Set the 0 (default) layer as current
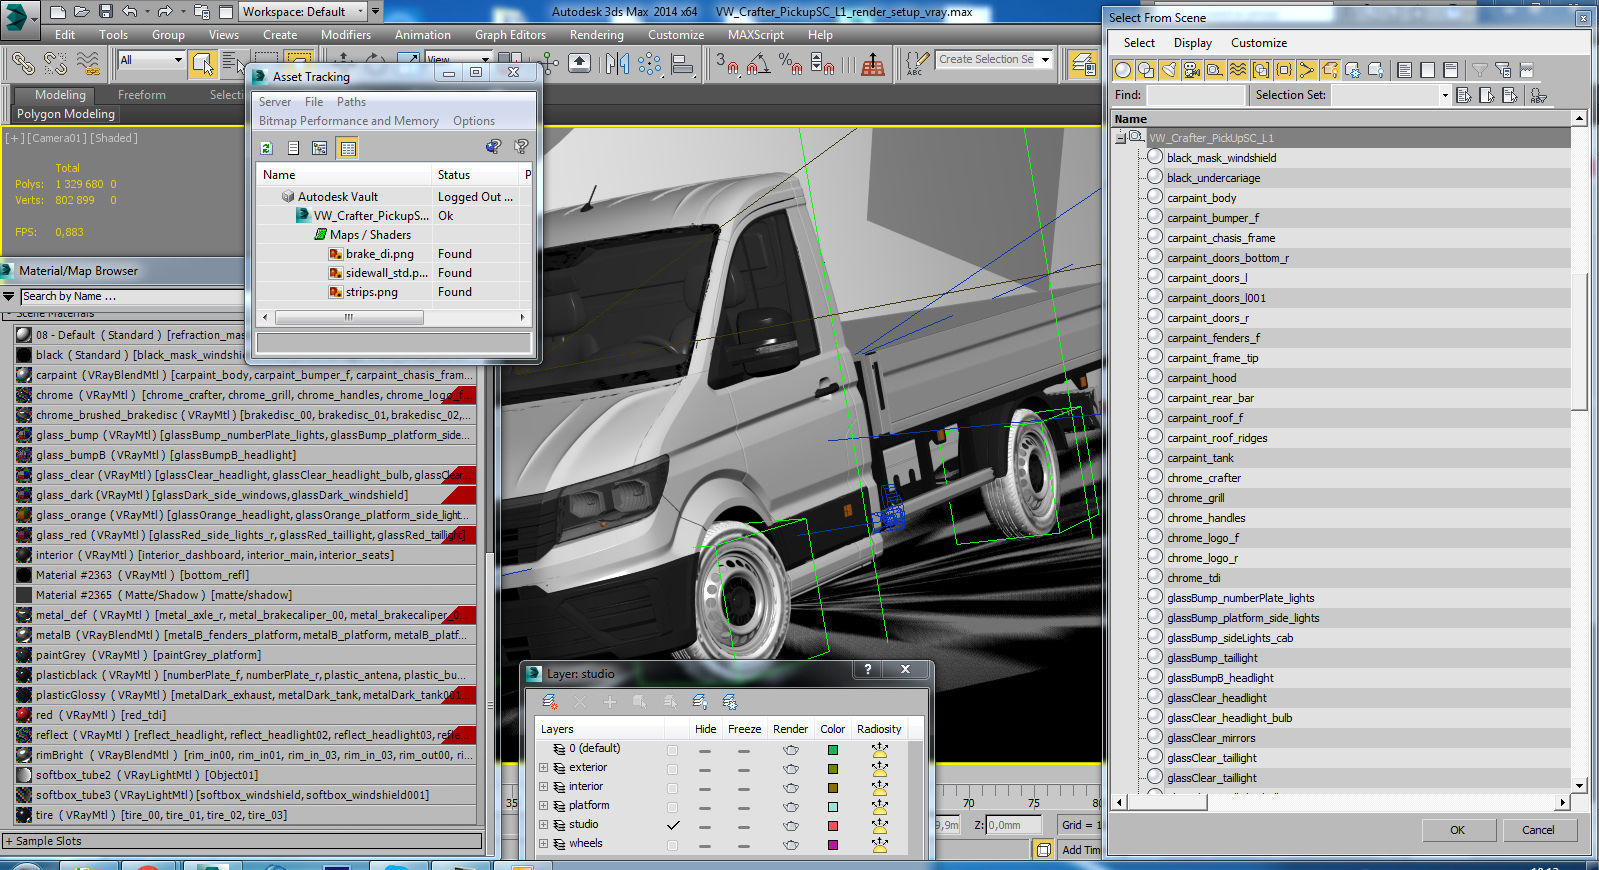 (673, 749)
